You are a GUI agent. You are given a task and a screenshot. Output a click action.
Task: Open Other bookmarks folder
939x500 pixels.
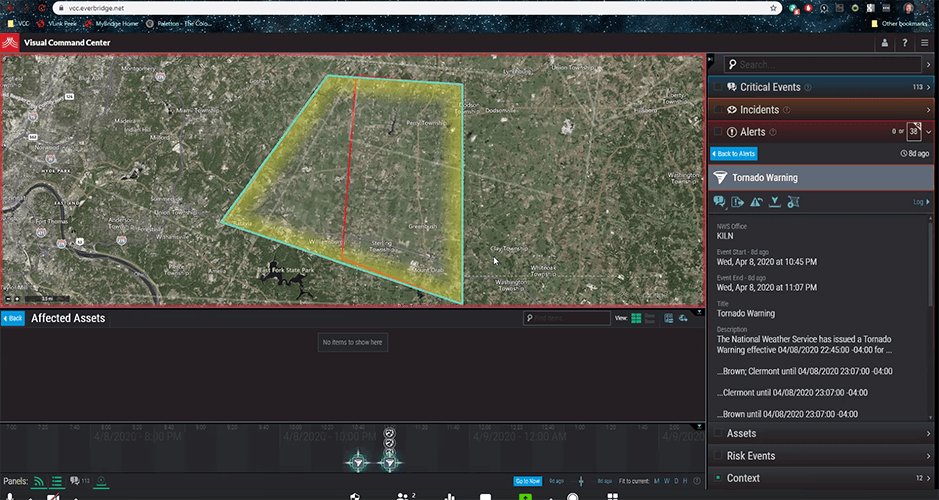coord(900,24)
